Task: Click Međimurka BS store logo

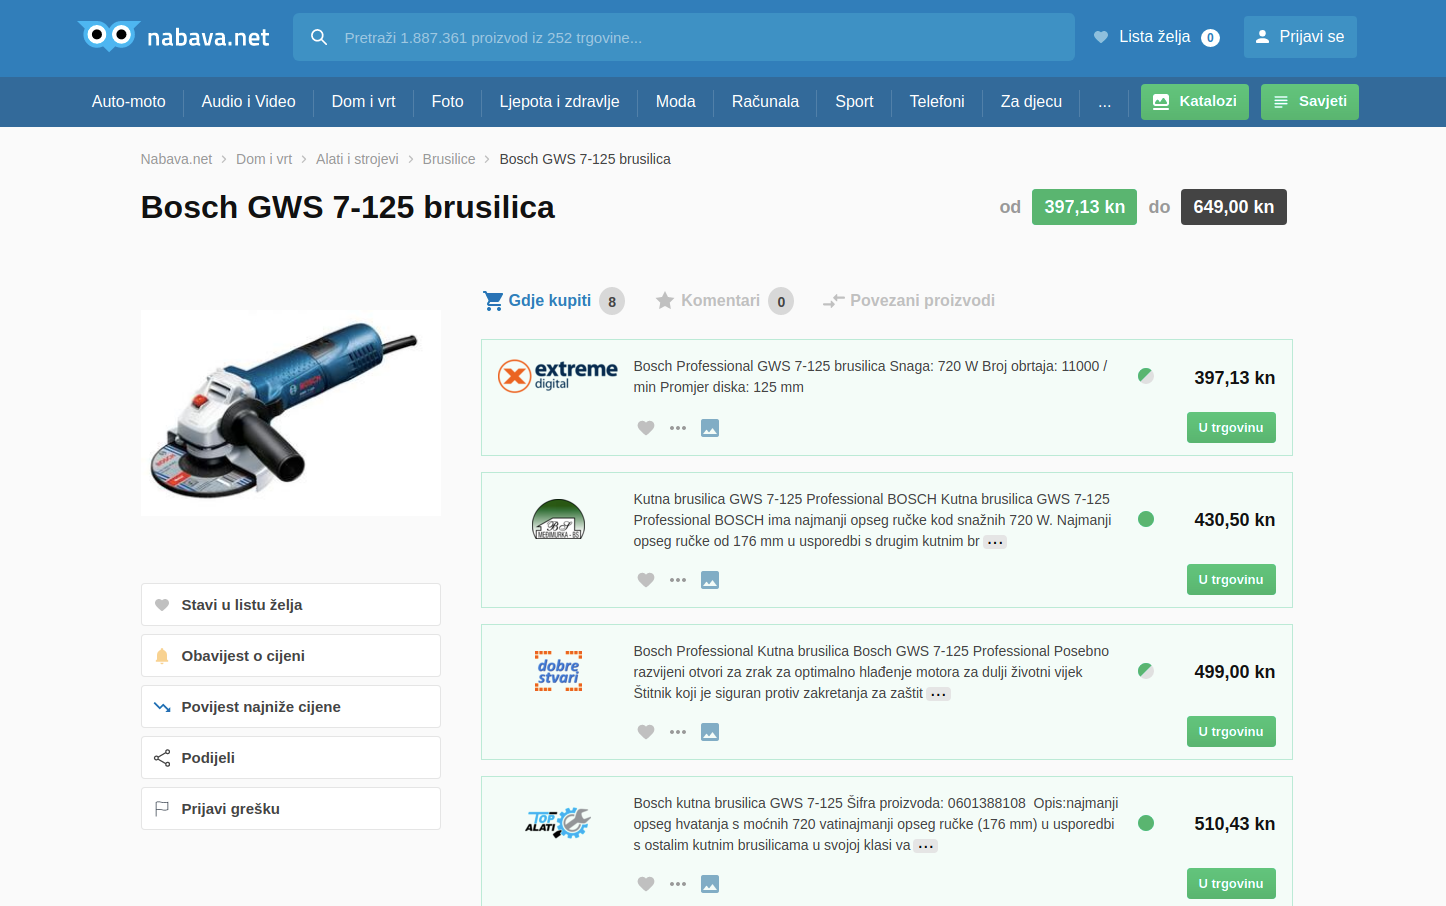Action: 558,520
